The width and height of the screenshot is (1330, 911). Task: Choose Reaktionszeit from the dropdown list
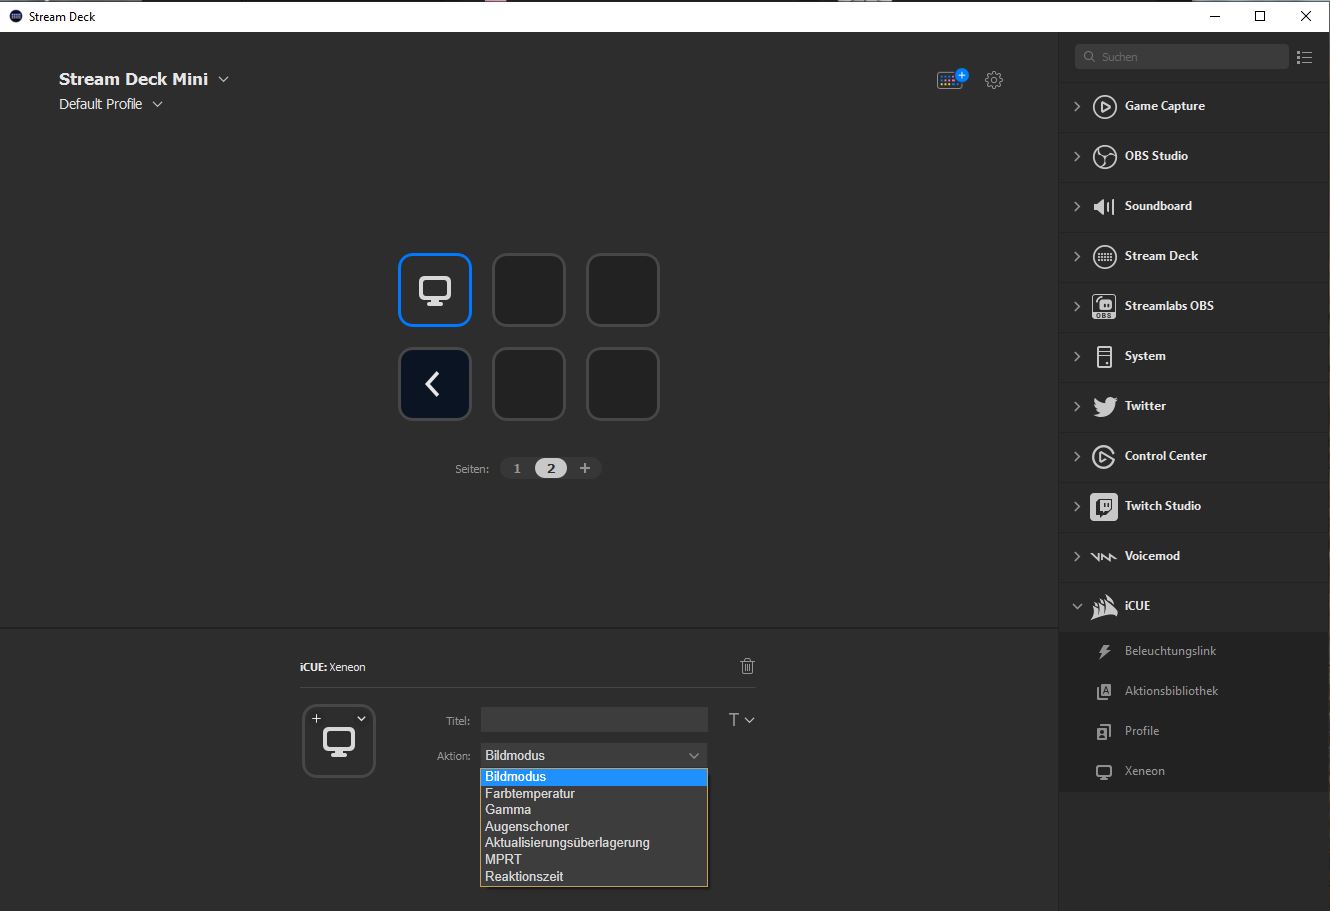coord(594,876)
